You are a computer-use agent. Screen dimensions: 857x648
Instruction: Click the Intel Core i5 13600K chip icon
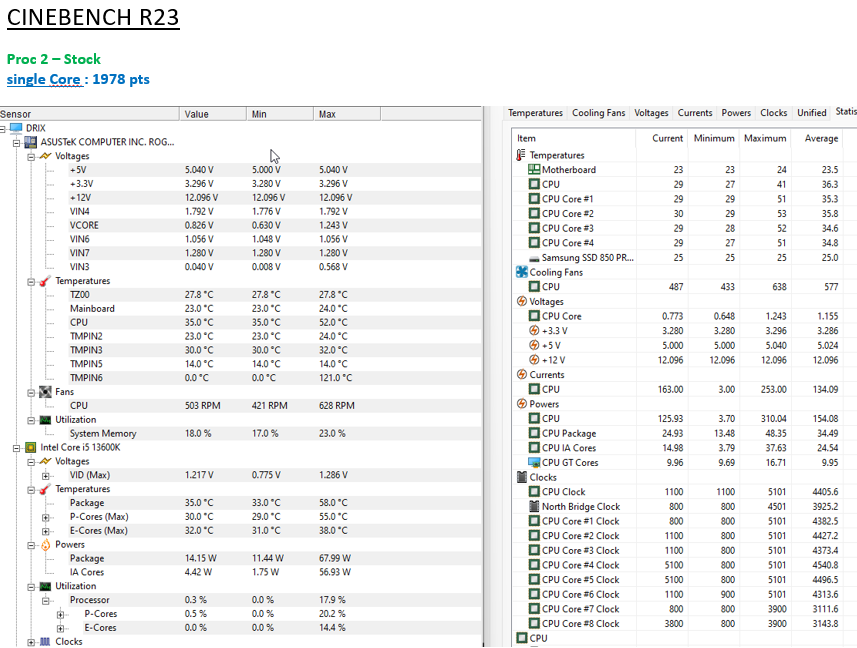coord(31,447)
